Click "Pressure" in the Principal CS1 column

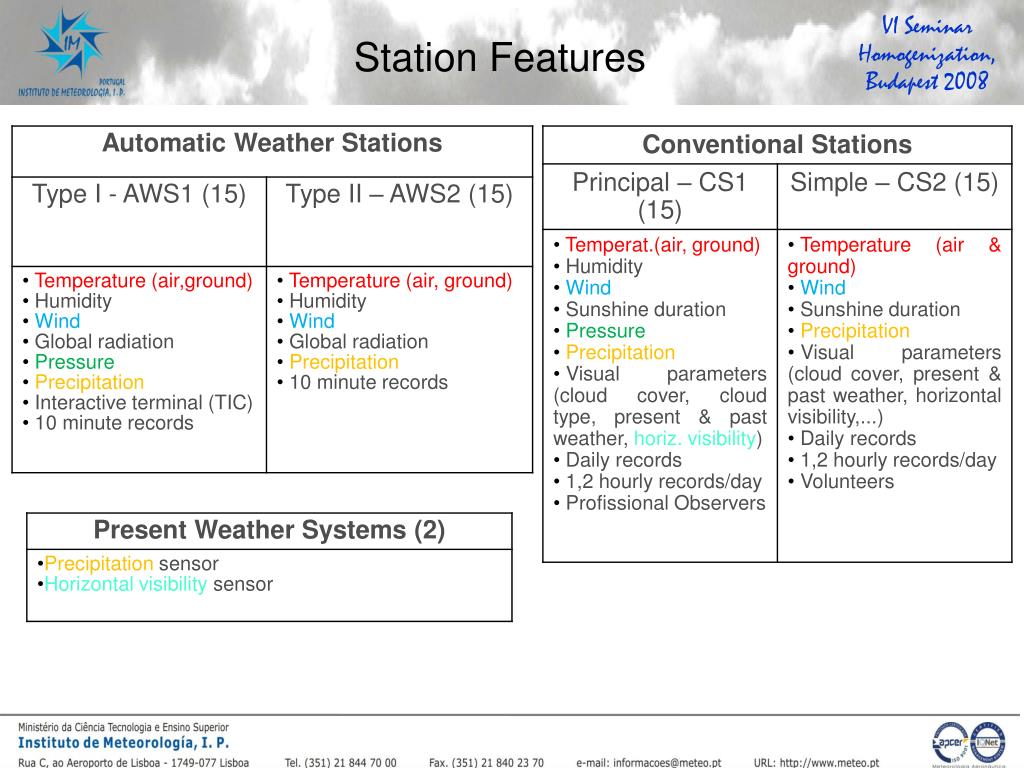click(605, 331)
